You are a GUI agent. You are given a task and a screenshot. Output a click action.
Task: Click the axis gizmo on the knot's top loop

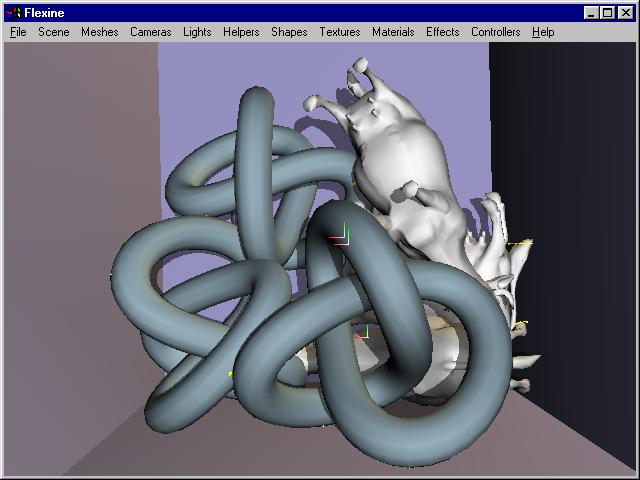(340, 234)
